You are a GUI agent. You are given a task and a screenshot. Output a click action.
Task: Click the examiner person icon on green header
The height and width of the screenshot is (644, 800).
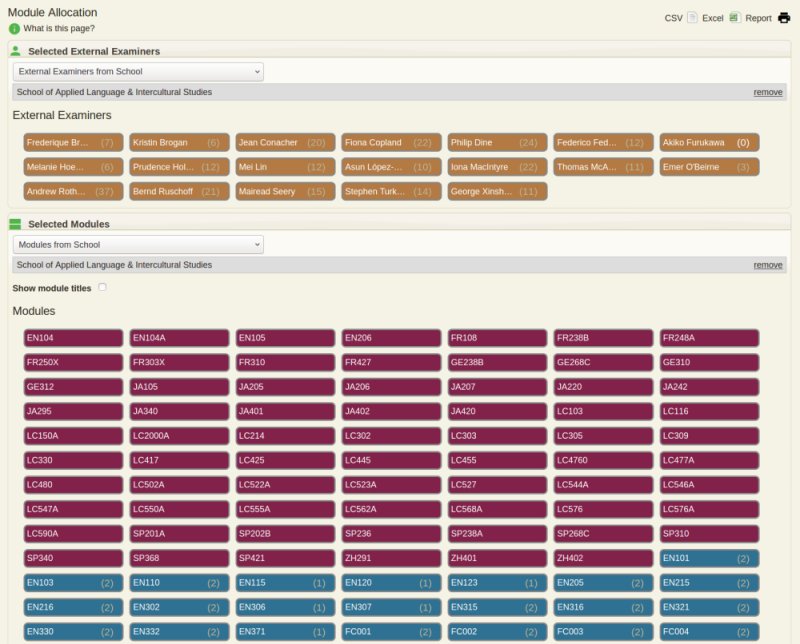tap(16, 50)
